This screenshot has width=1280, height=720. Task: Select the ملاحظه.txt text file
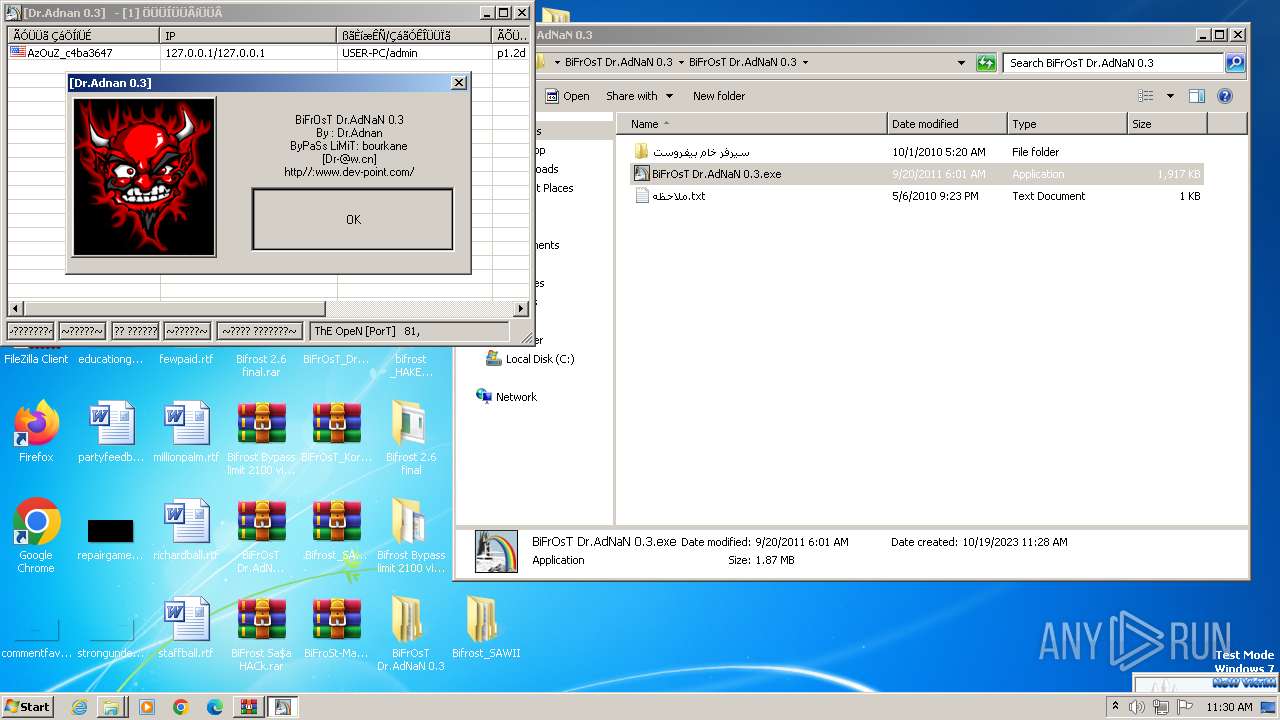pos(678,196)
